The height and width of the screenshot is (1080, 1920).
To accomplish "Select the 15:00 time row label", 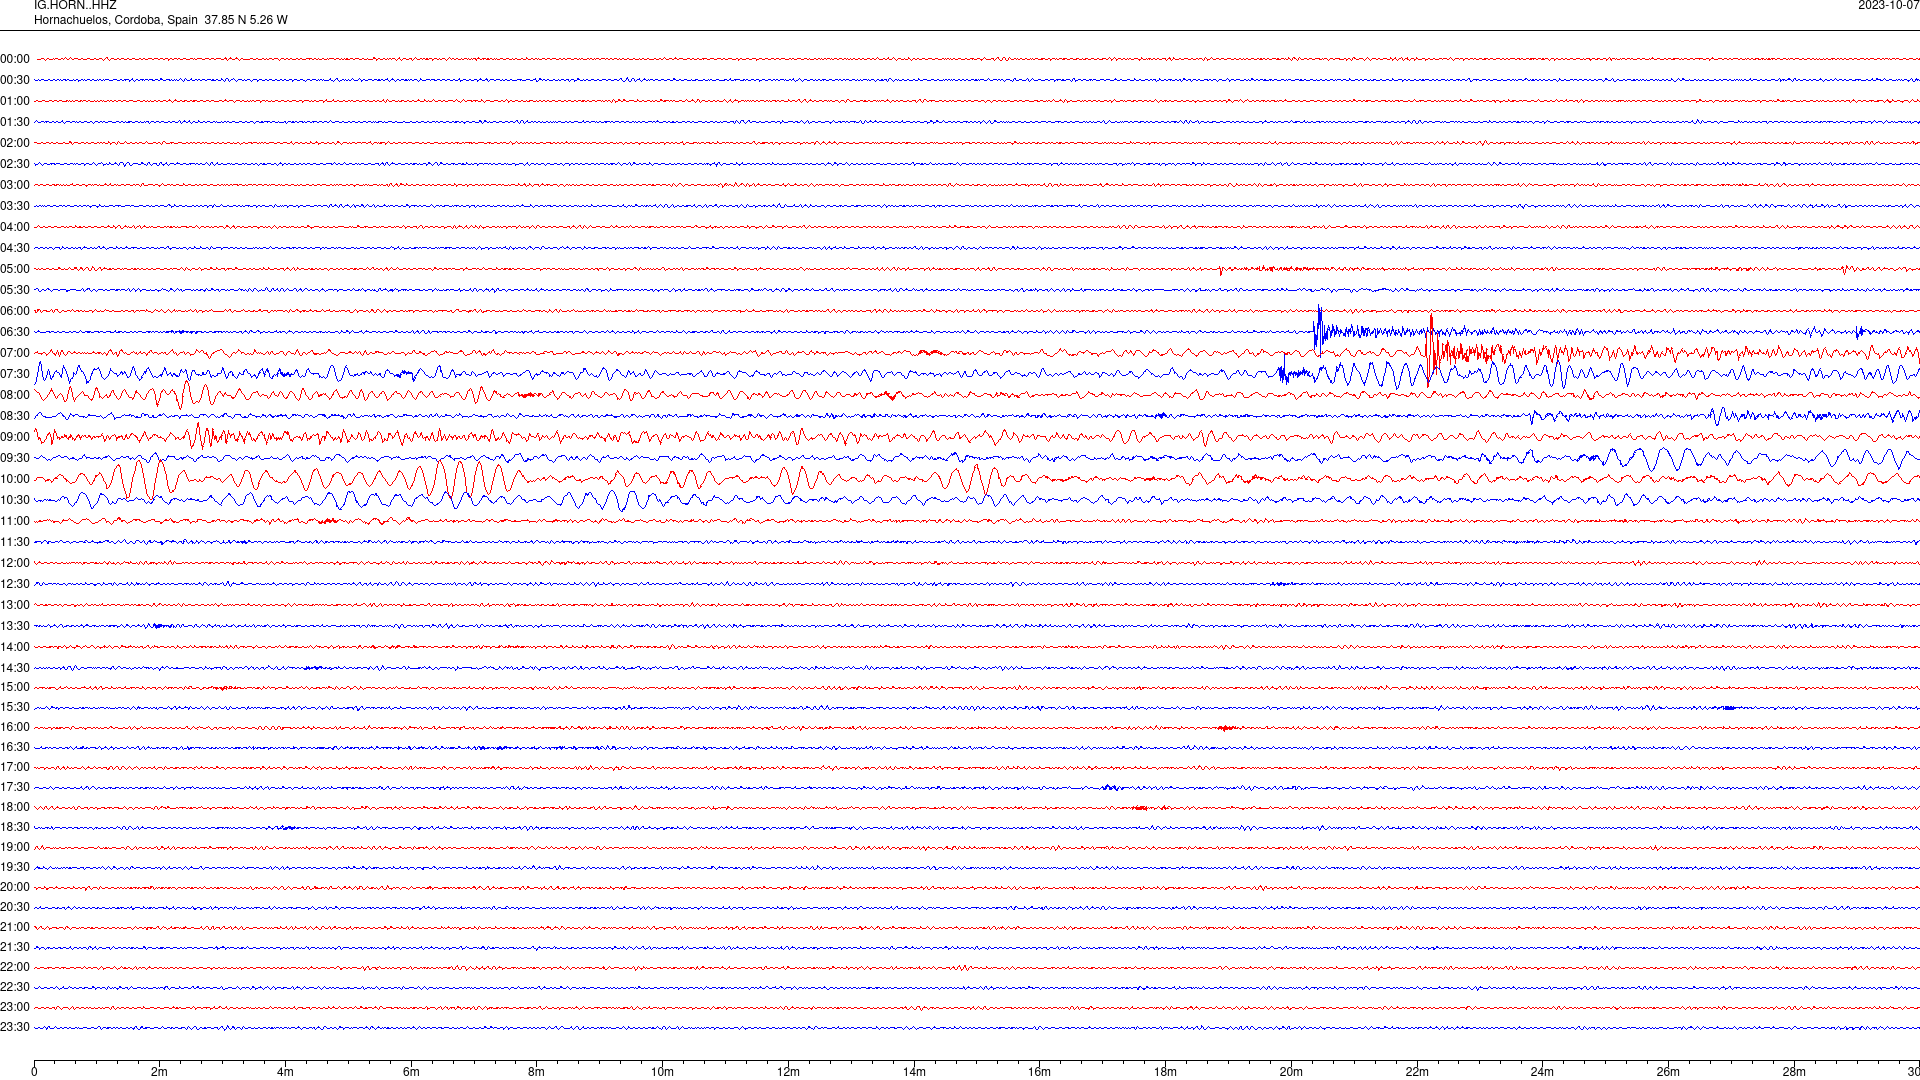I will (15, 687).
